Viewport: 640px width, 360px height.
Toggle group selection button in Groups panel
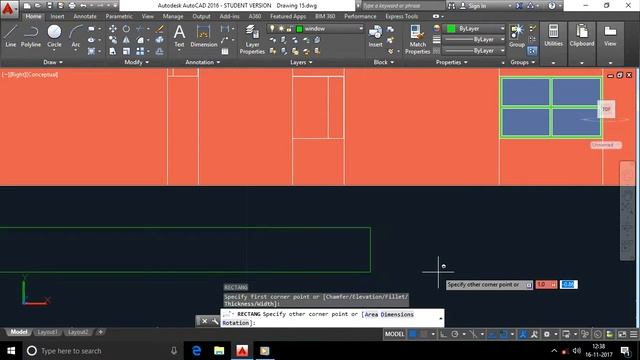tap(532, 51)
